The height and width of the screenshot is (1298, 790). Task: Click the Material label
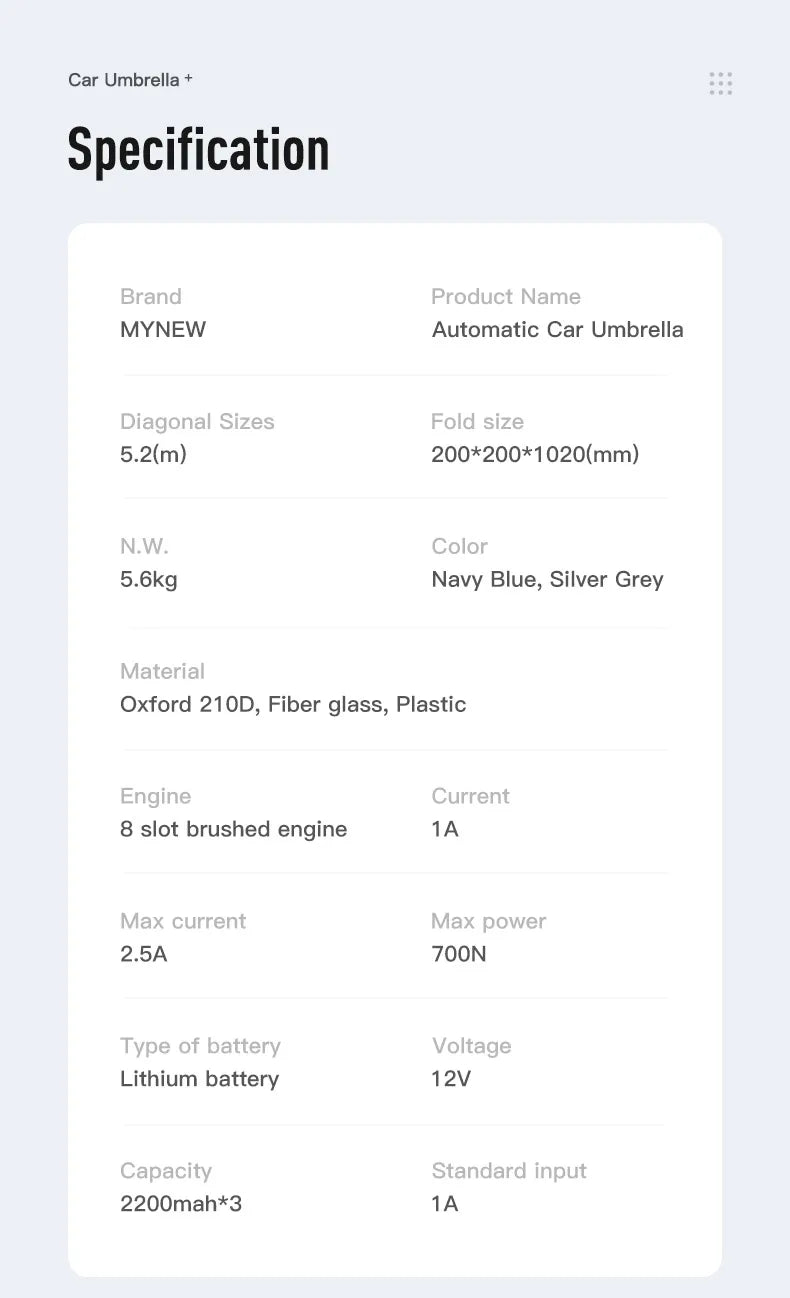click(x=162, y=672)
